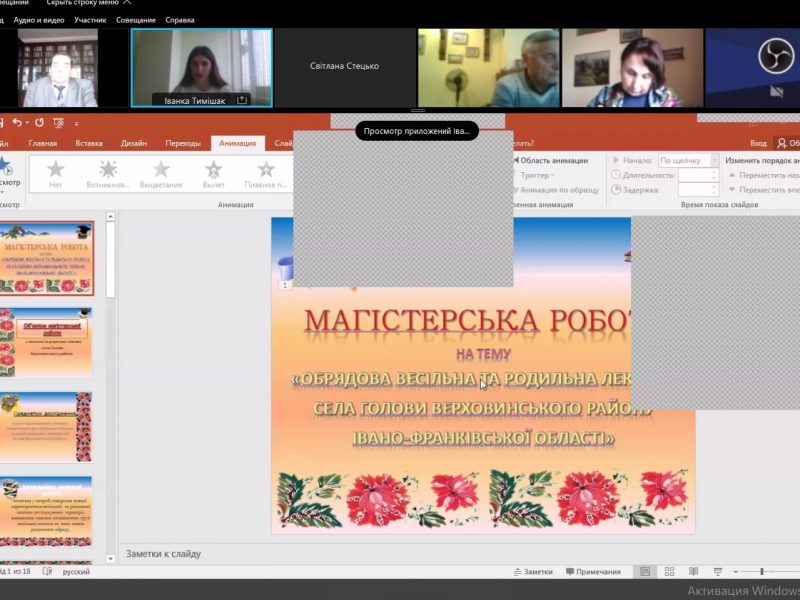Click 'Вход' sign-in link
The width and height of the screenshot is (800, 600).
pos(758,143)
